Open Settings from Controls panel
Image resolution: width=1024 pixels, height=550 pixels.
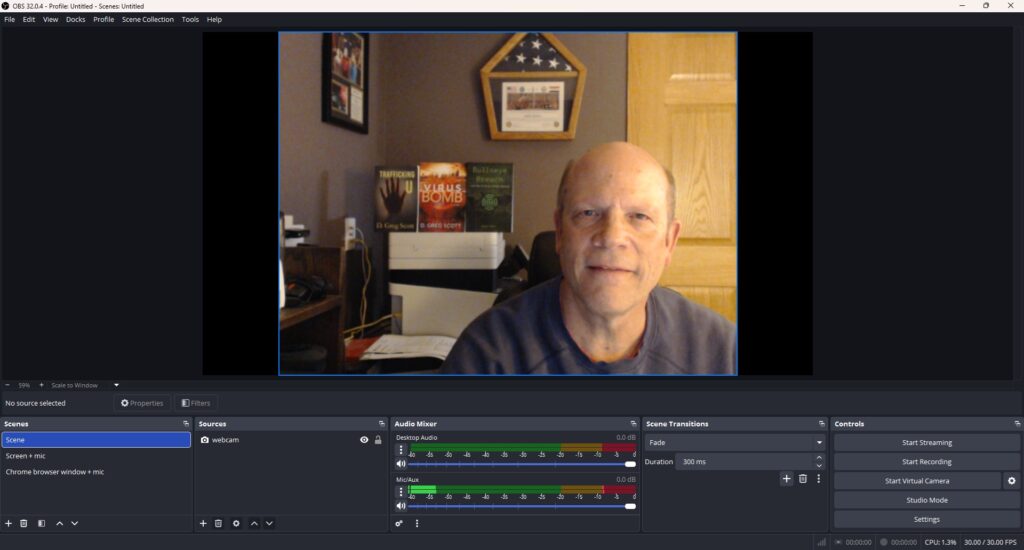tap(927, 519)
